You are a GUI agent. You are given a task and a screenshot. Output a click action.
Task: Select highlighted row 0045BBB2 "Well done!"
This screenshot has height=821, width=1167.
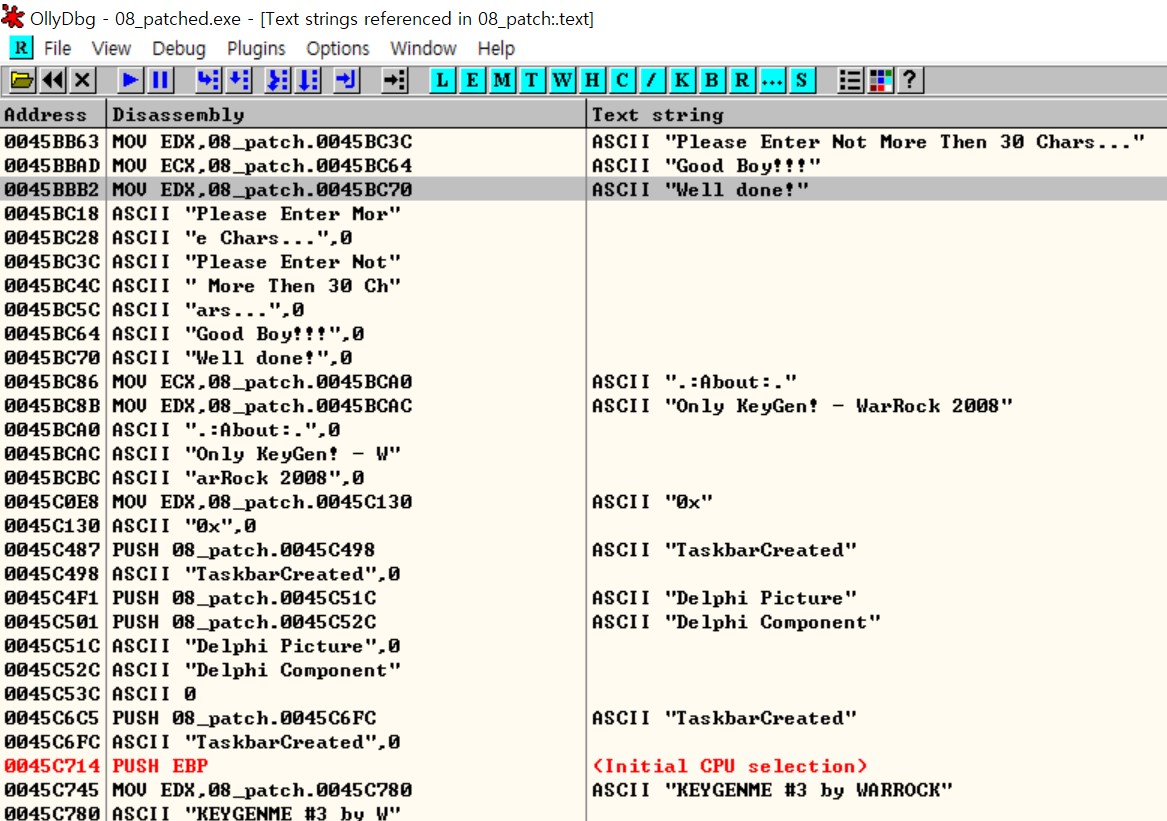[584, 189]
